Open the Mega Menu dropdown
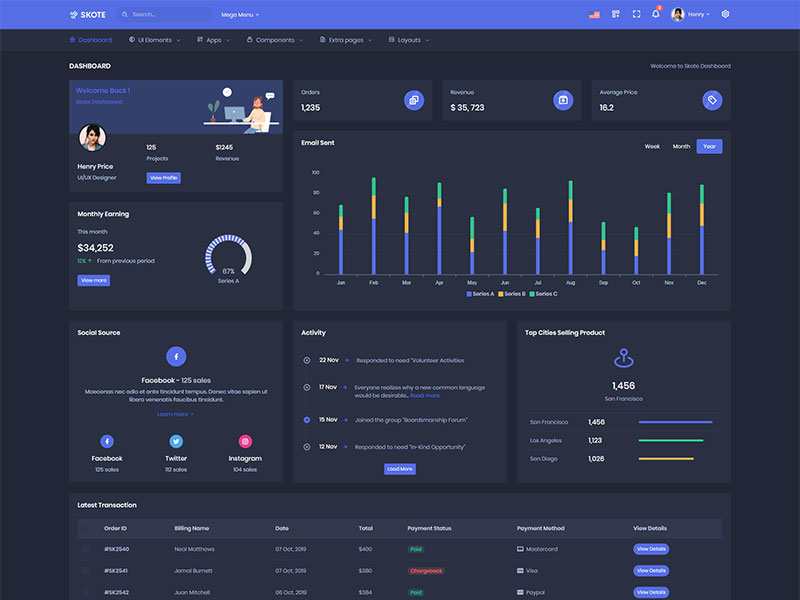 (239, 15)
